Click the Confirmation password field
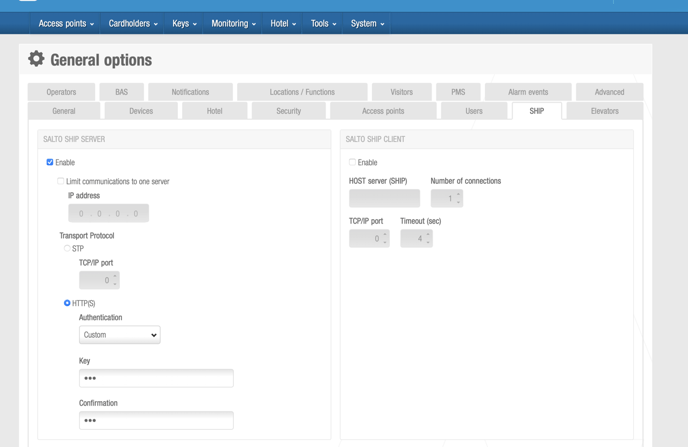The height and width of the screenshot is (447, 688). [156, 420]
